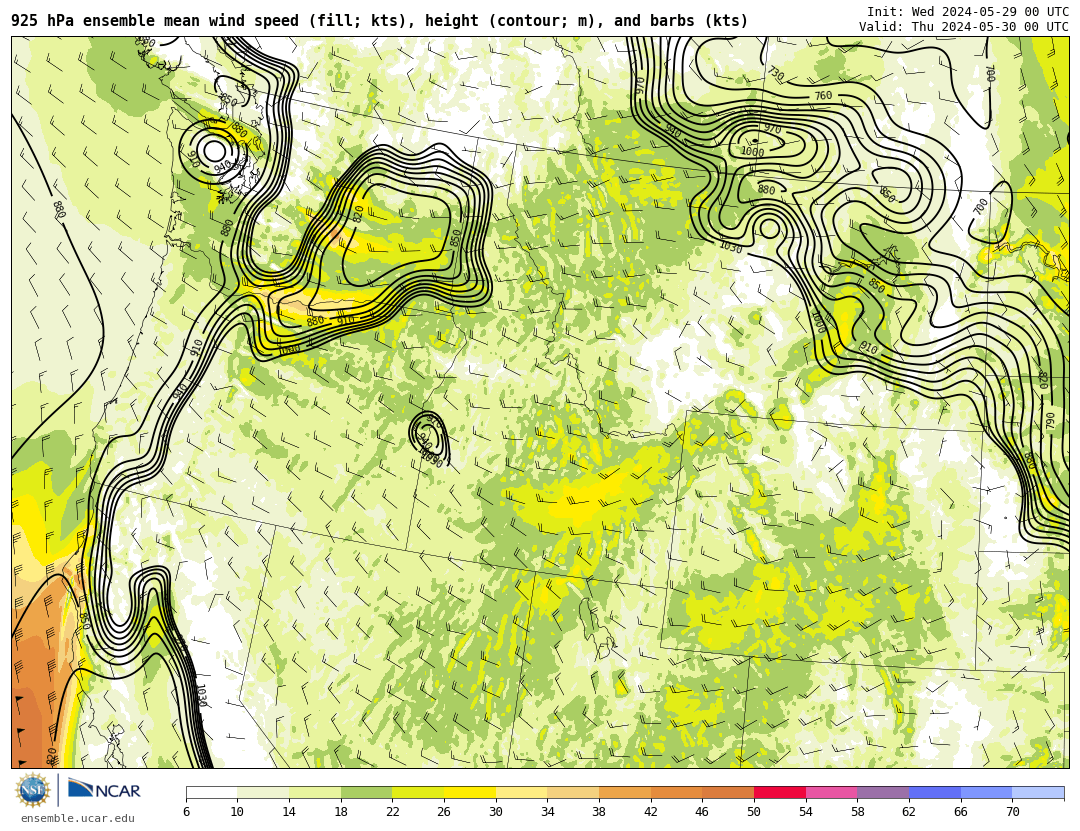
Task: Click the 790 height contour label
Action: (x=1050, y=420)
